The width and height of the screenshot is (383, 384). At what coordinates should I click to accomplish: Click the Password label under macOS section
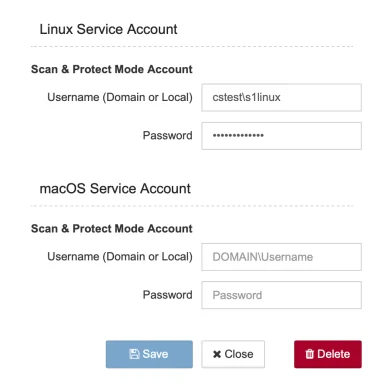(168, 295)
